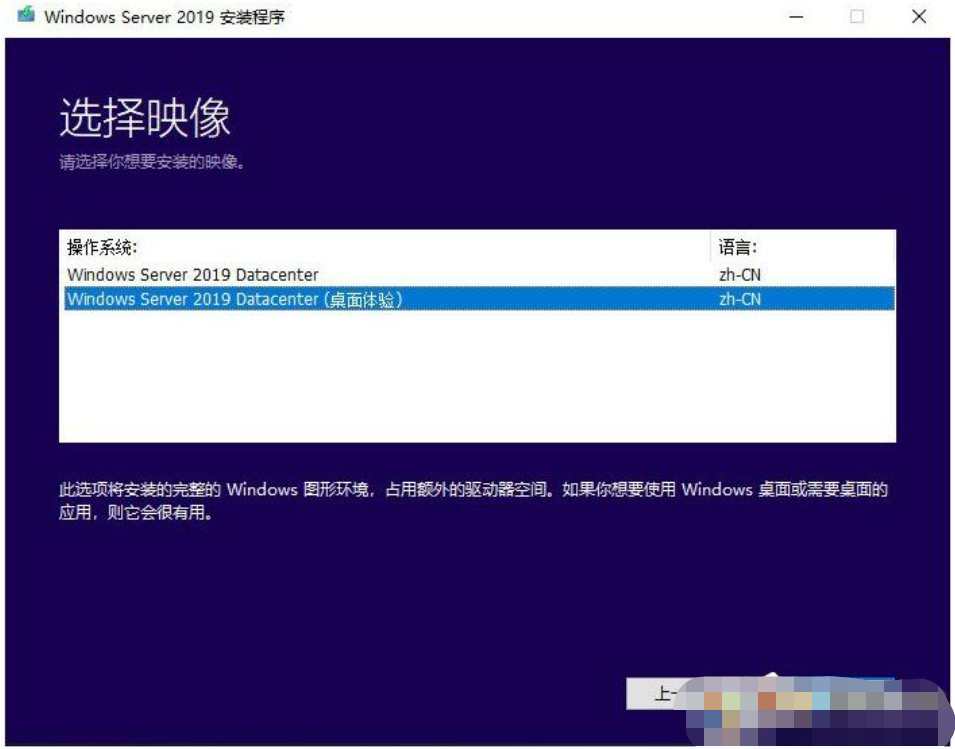This screenshot has height=749, width=955.
Task: Click the 选择映像 page heading
Action: point(145,118)
